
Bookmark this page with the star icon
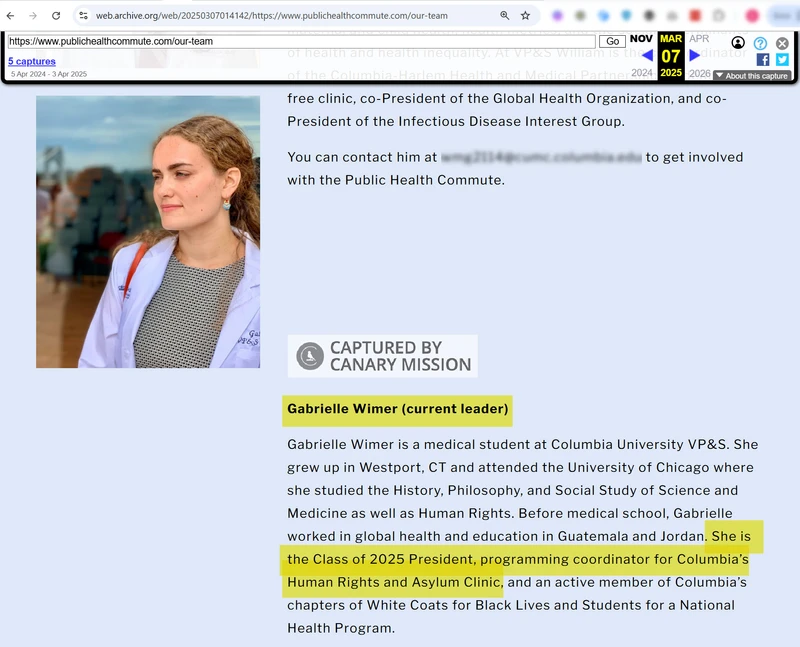tap(526, 16)
